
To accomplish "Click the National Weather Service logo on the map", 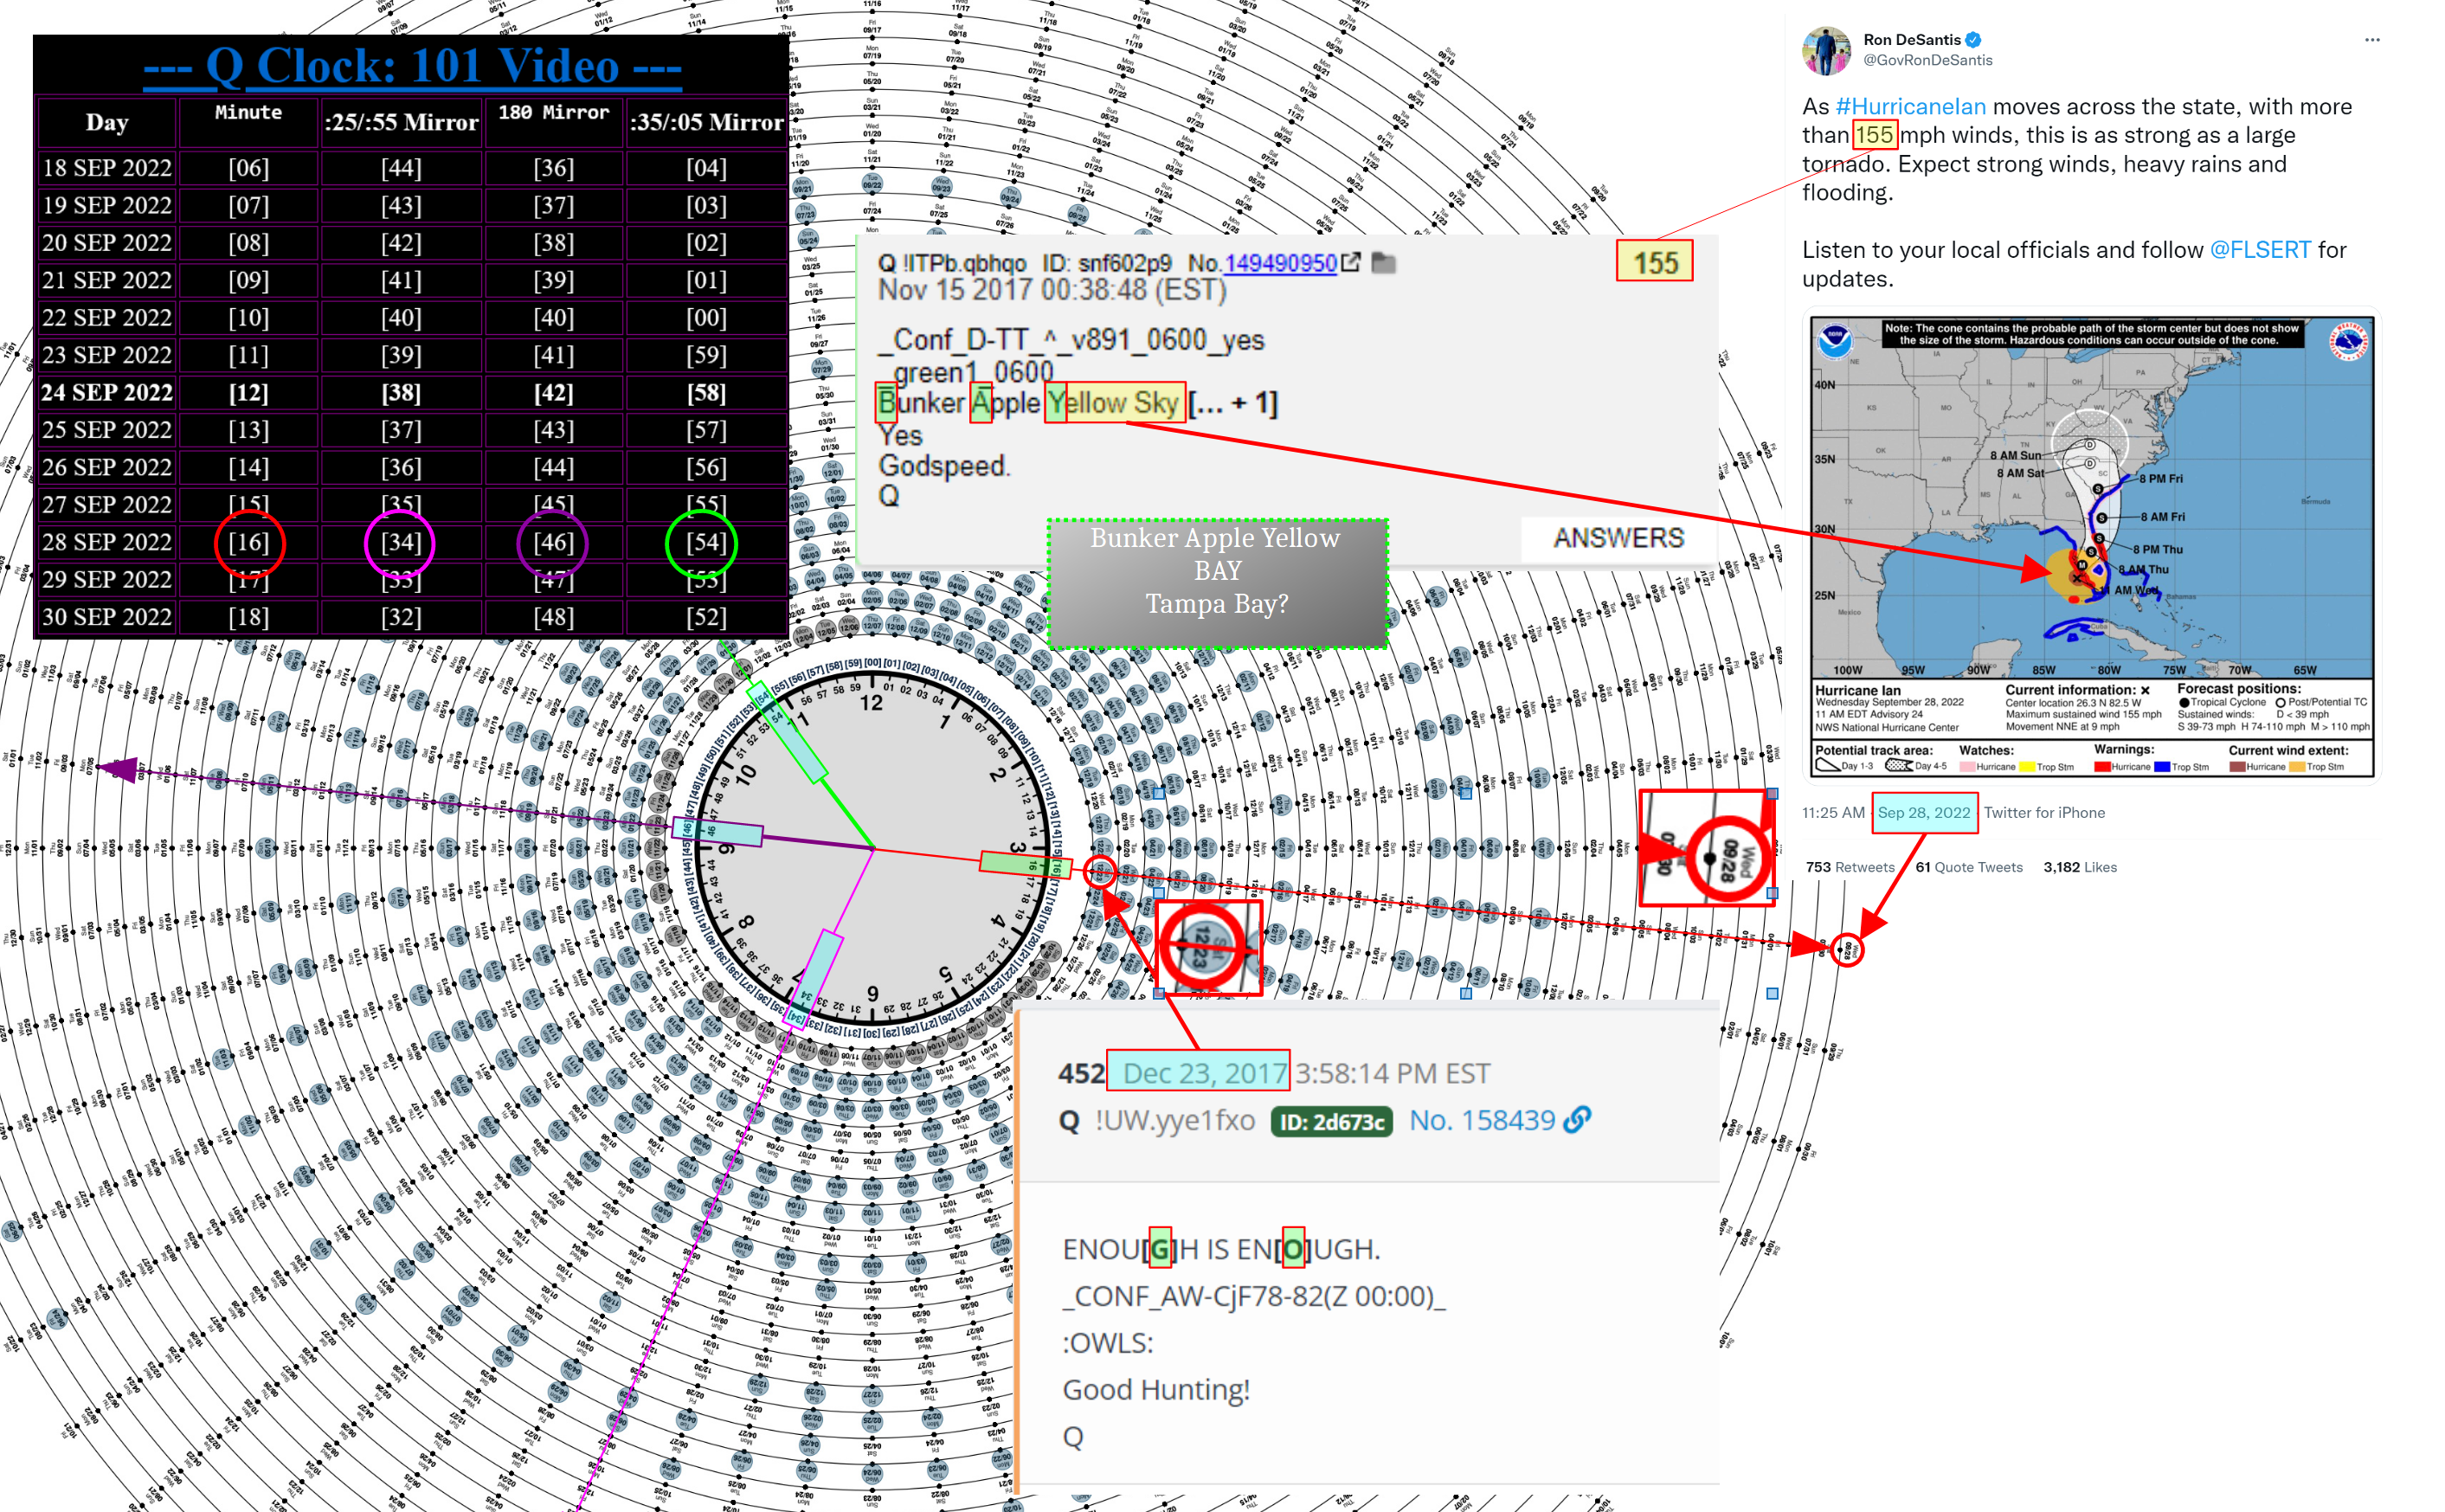I will pyautogui.click(x=2349, y=341).
